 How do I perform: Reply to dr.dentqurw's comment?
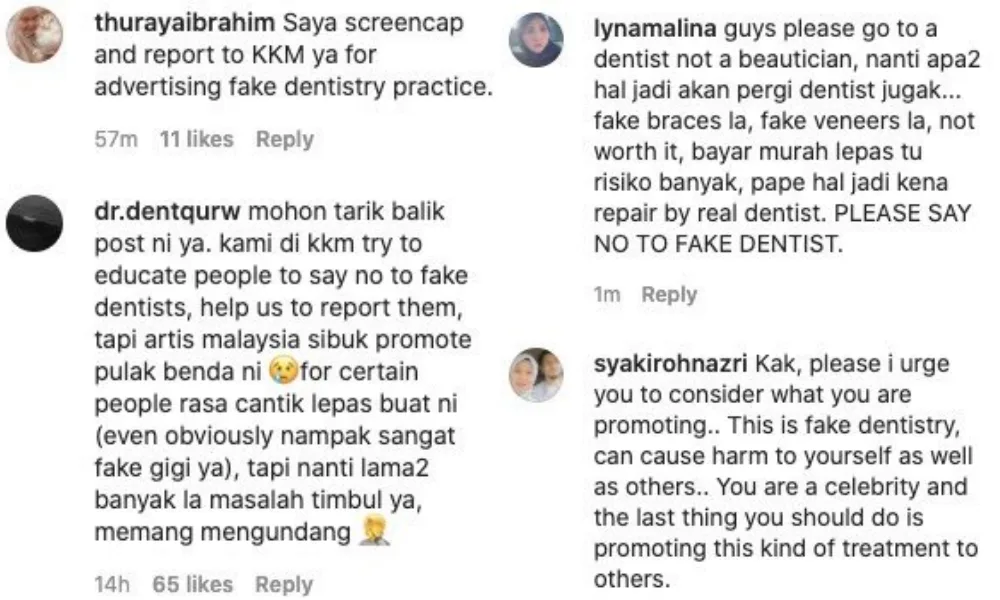pyautogui.click(x=284, y=584)
